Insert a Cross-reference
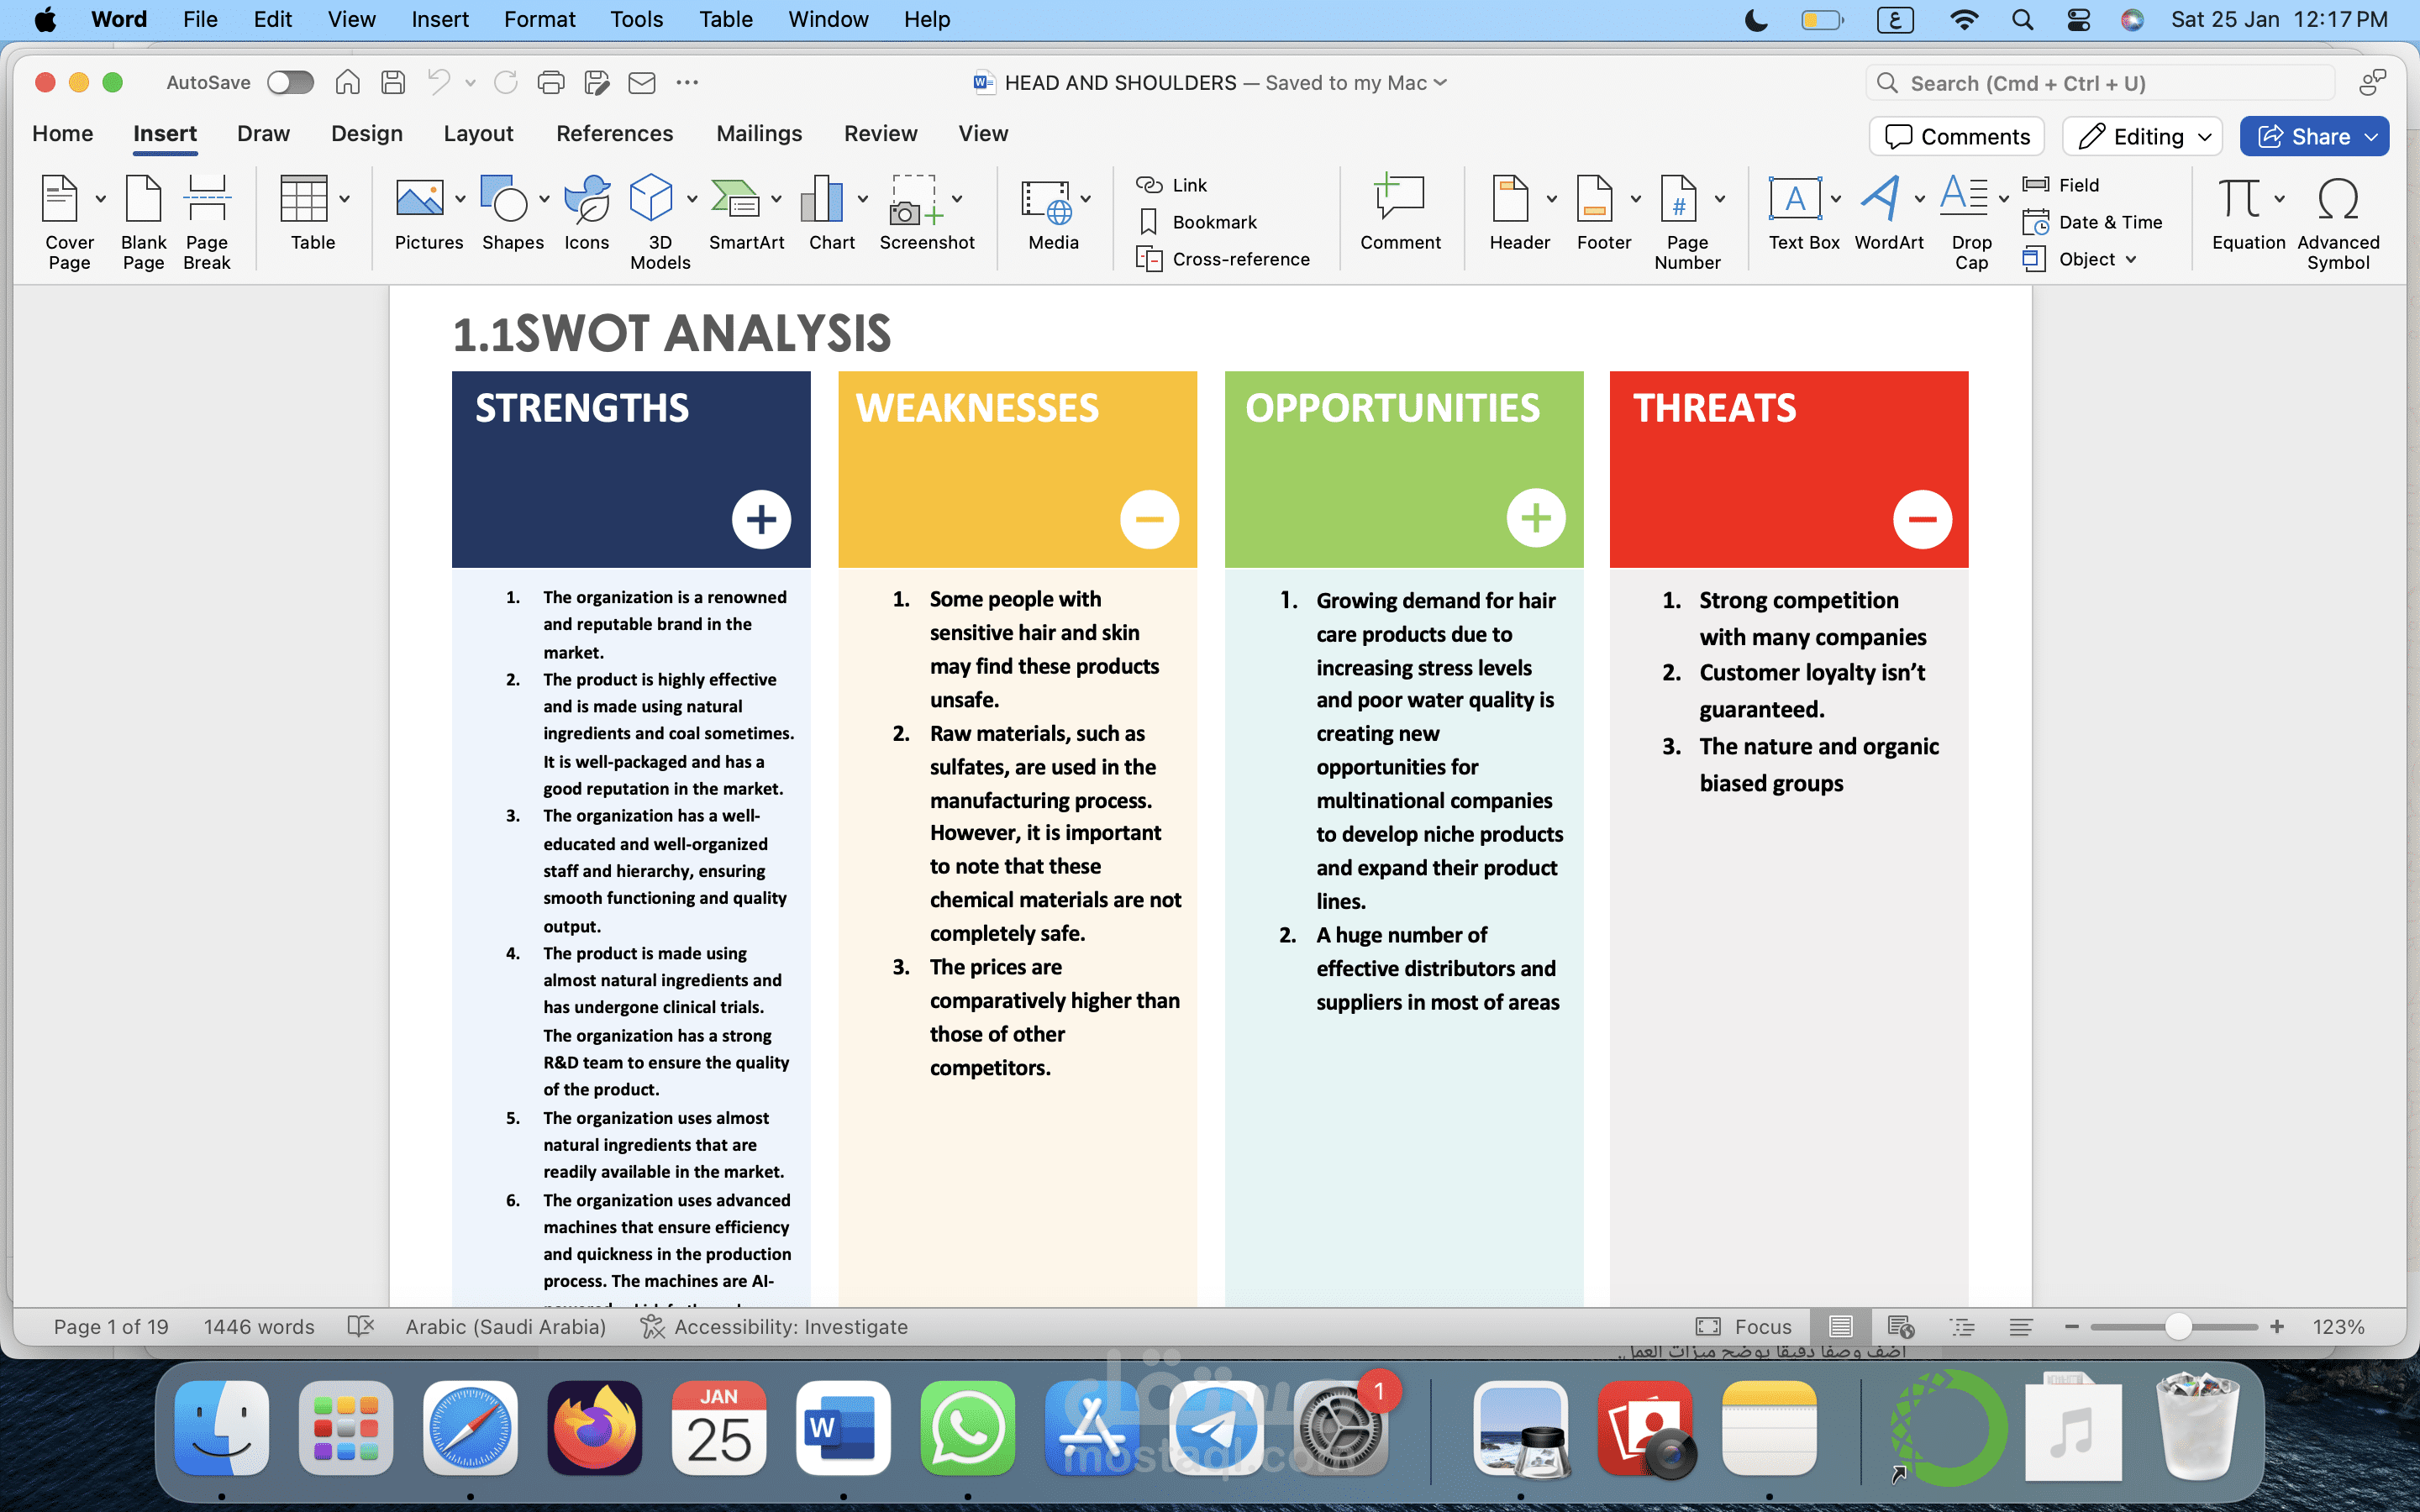 coord(1223,260)
